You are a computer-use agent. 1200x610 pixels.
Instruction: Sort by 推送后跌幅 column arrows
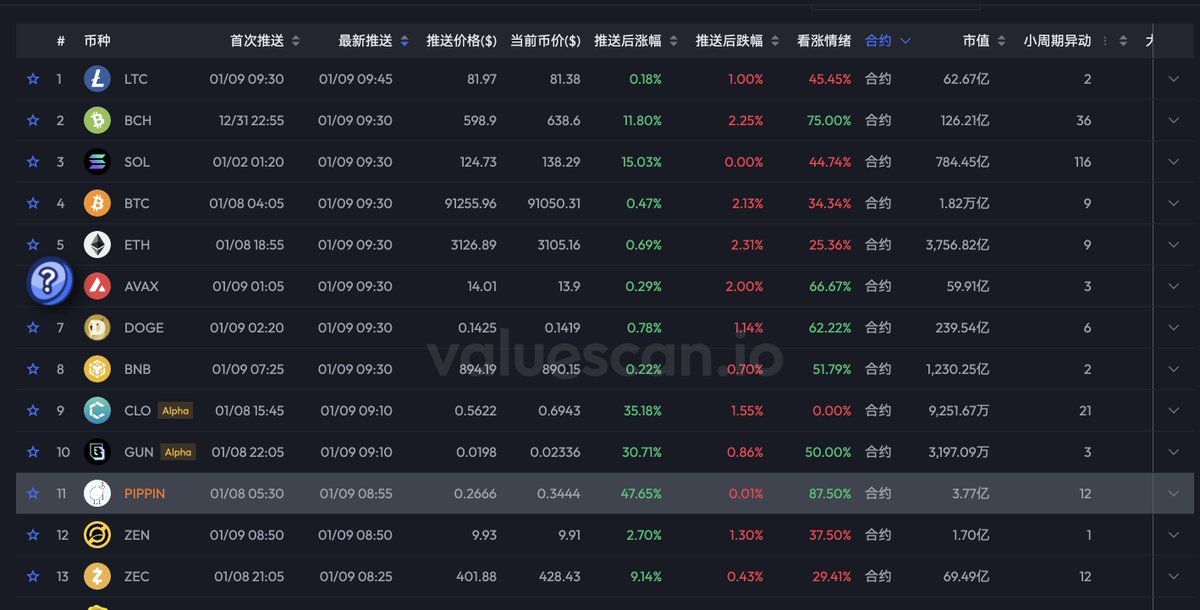[775, 41]
